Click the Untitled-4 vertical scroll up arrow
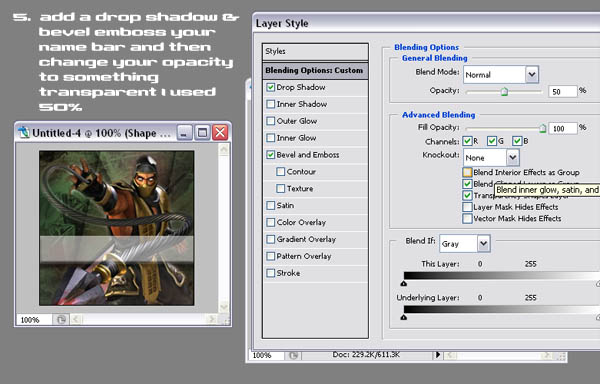The width and height of the screenshot is (600, 384). coord(224,149)
